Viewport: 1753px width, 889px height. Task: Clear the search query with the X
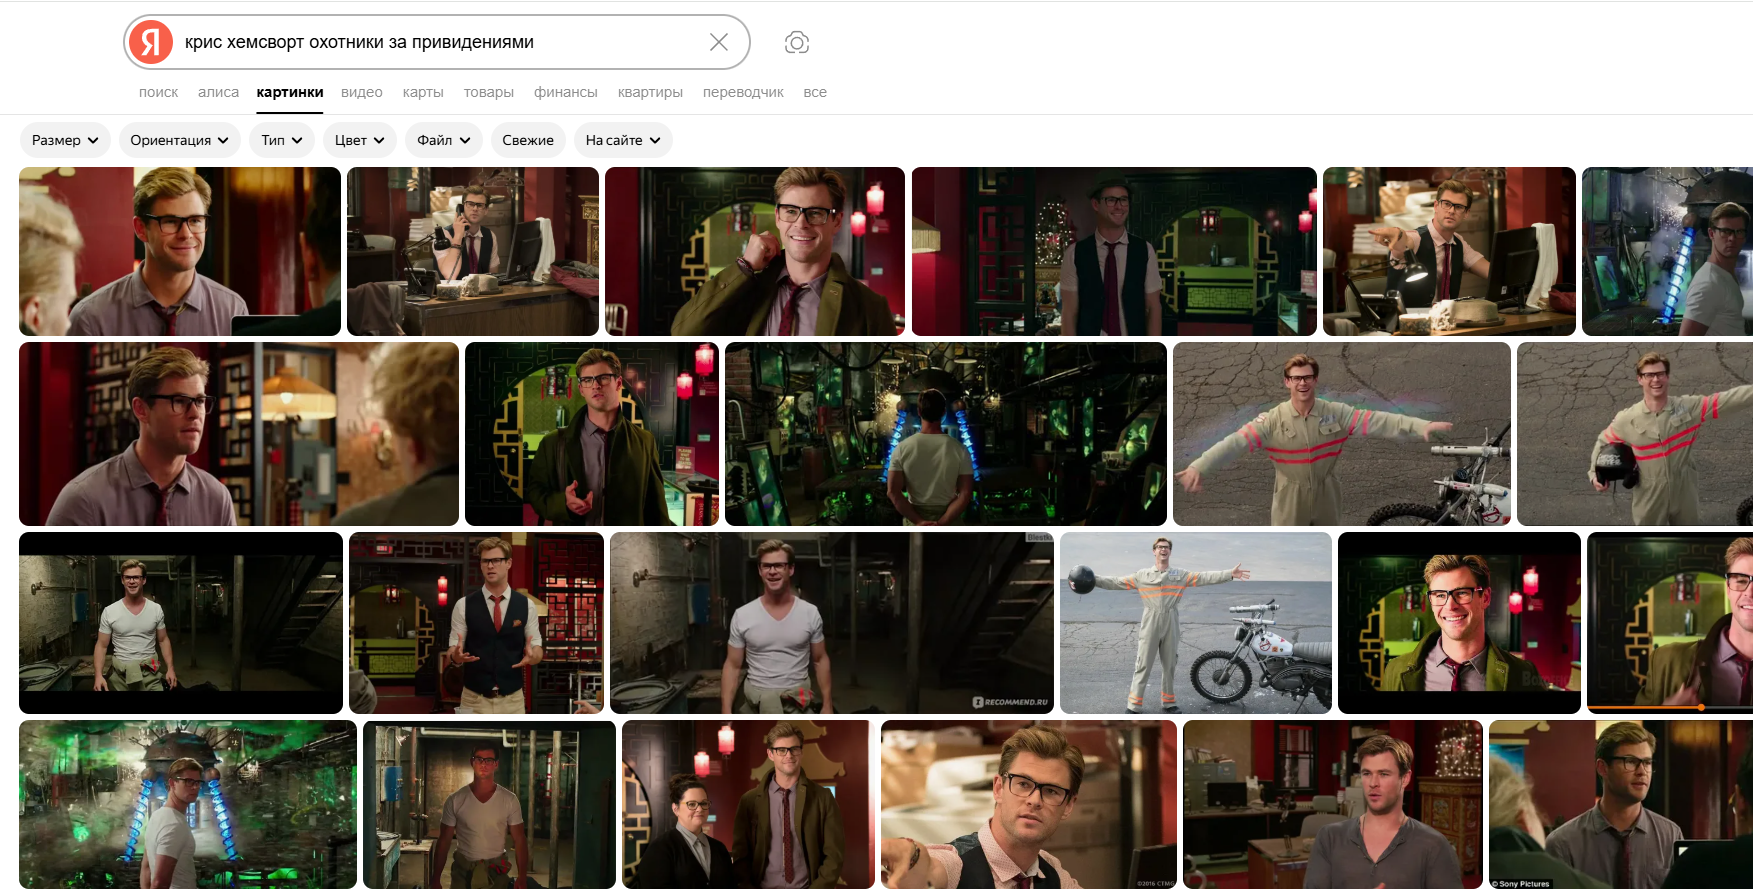click(718, 42)
